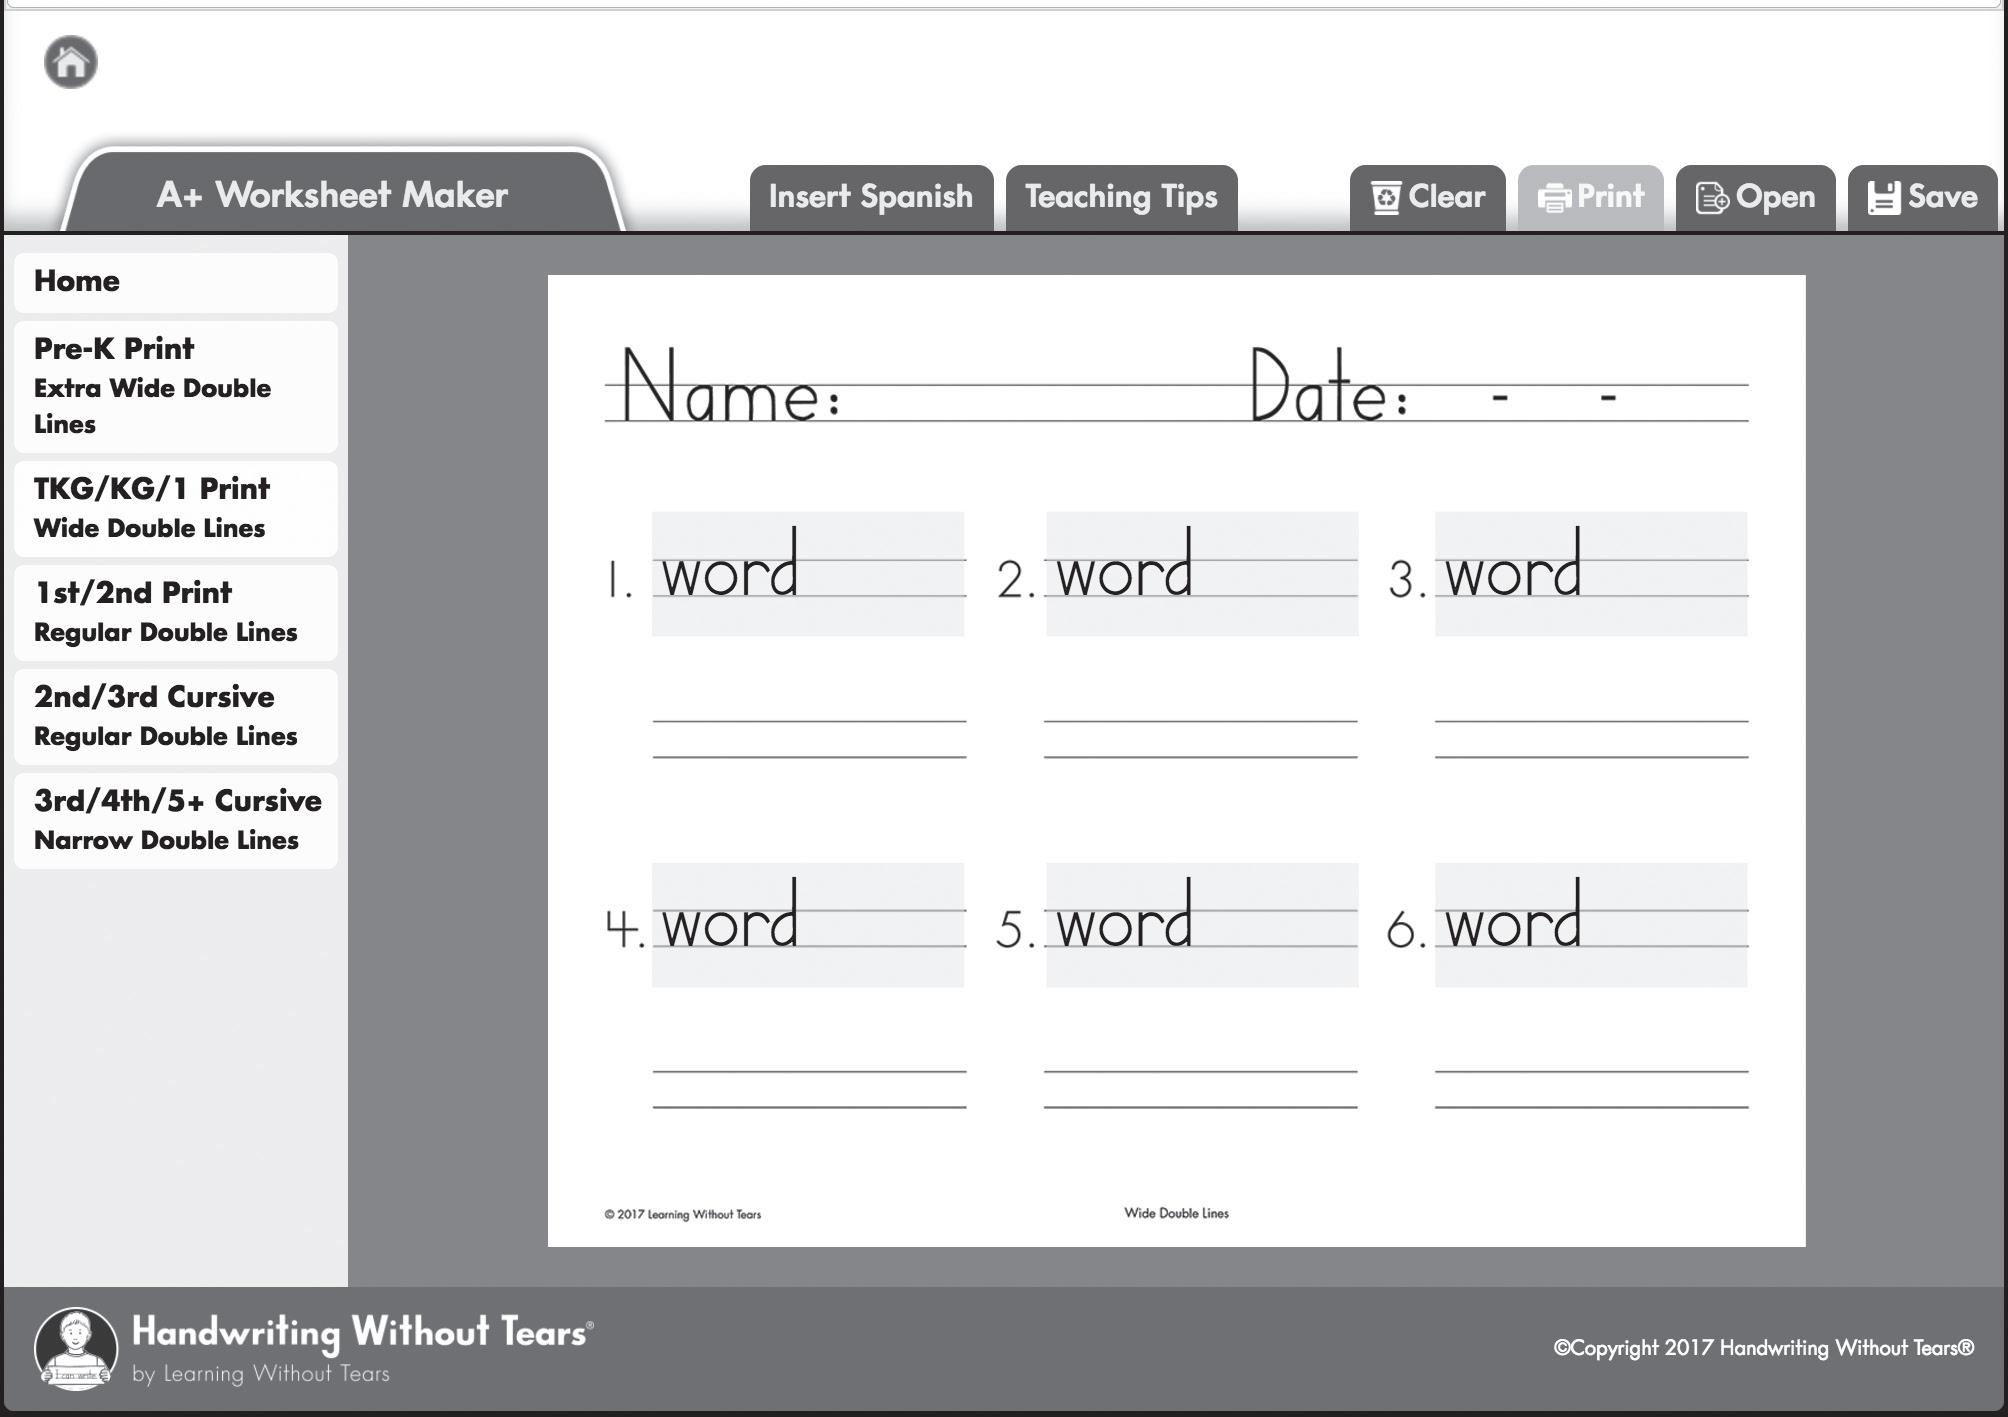Image resolution: width=2008 pixels, height=1417 pixels.
Task: Click the A+ Worksheet Maker title tab
Action: click(333, 195)
